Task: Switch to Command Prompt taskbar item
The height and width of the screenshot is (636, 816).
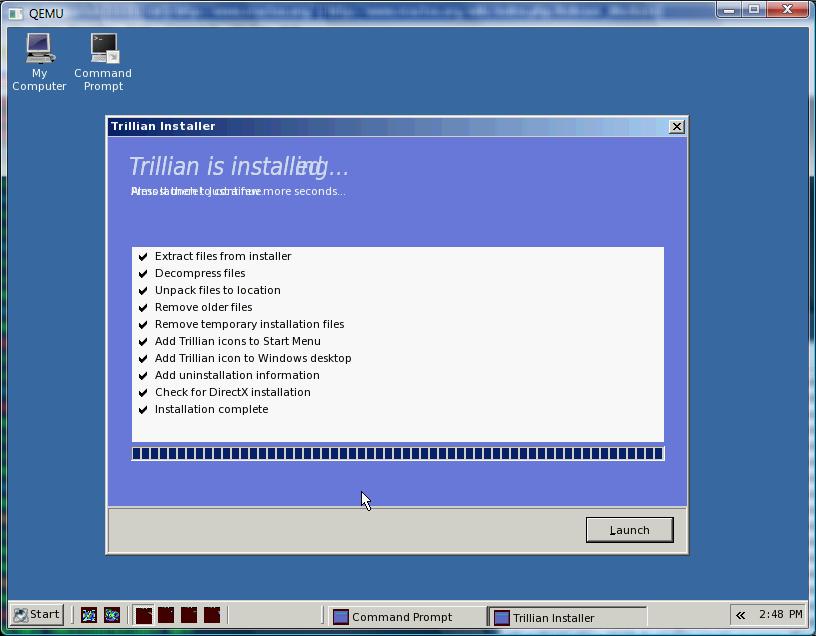Action: 402,617
